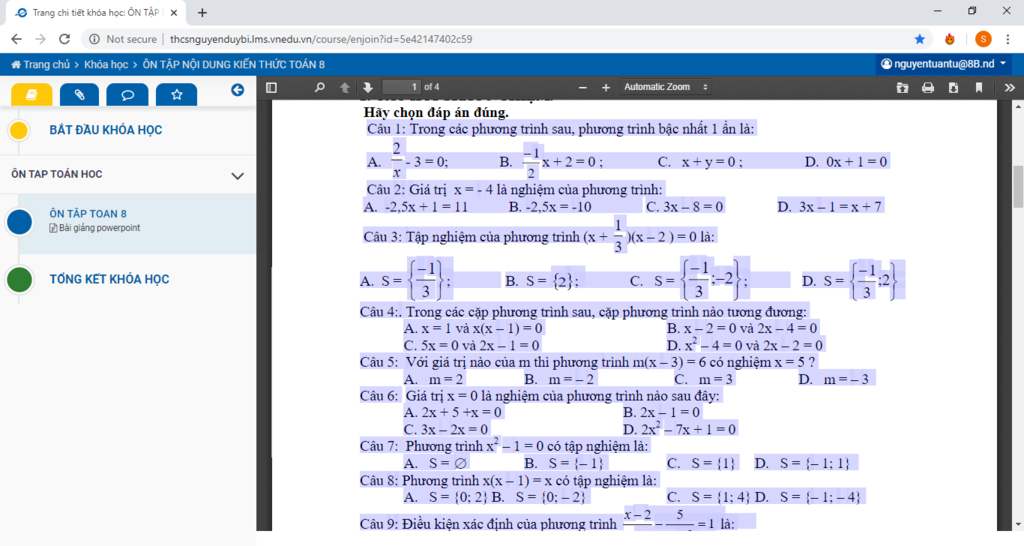The height and width of the screenshot is (546, 1024).
Task: Click answer A. -2,5x + 1 = 11
Action: (x=416, y=207)
